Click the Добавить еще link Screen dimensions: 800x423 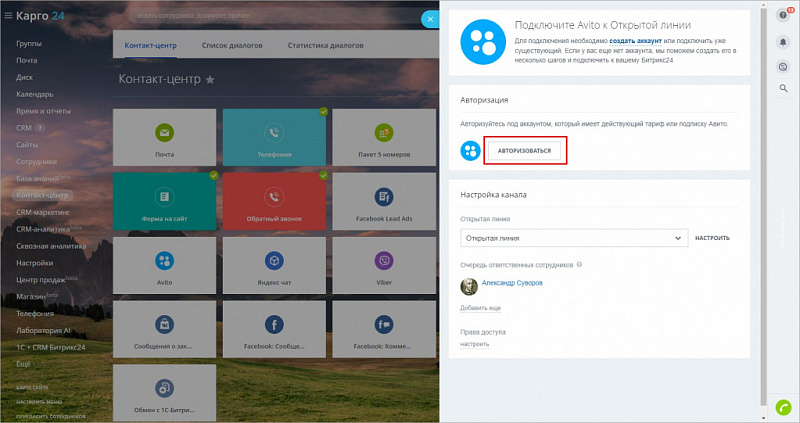[481, 308]
